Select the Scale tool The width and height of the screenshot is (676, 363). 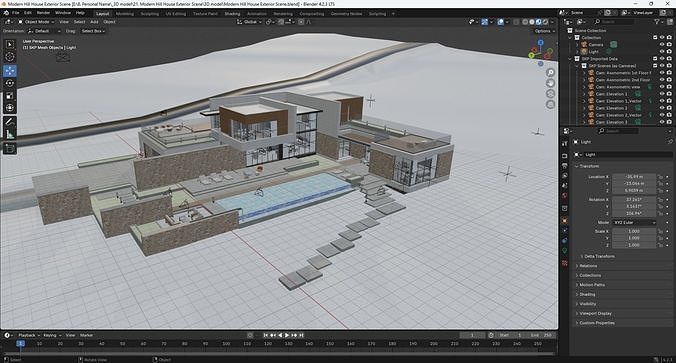[9, 96]
